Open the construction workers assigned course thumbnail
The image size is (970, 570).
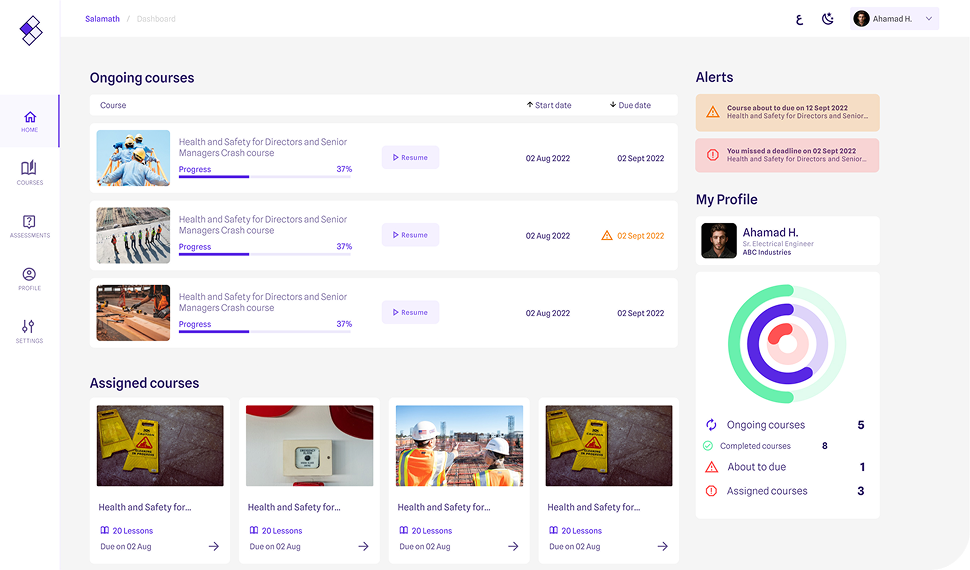pyautogui.click(x=459, y=445)
